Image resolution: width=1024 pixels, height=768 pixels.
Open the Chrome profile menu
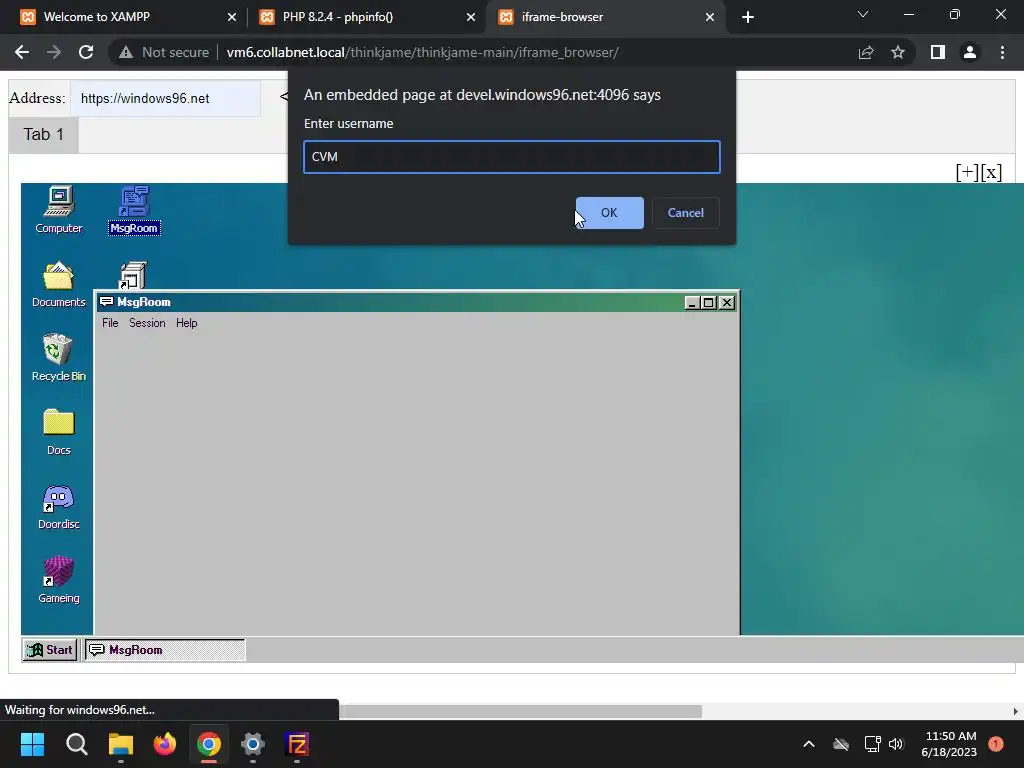tap(970, 52)
